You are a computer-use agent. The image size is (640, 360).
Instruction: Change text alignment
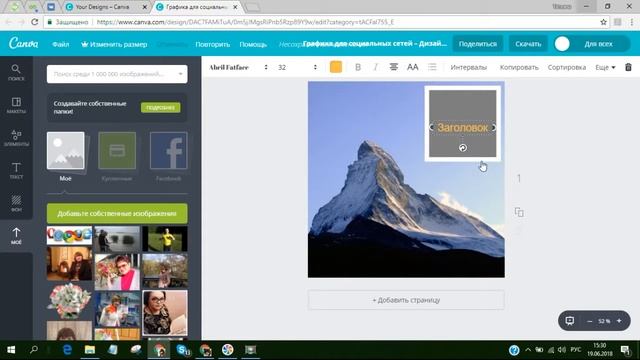click(393, 67)
